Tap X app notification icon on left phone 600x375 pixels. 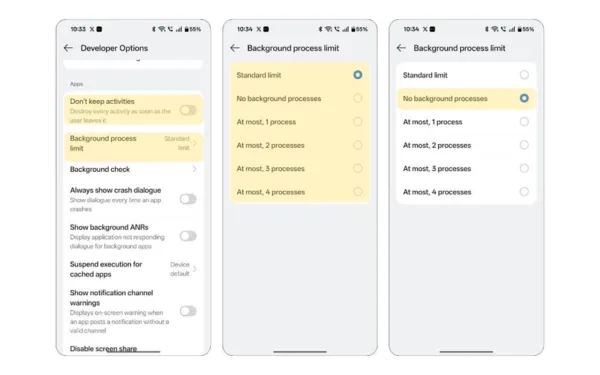point(92,29)
